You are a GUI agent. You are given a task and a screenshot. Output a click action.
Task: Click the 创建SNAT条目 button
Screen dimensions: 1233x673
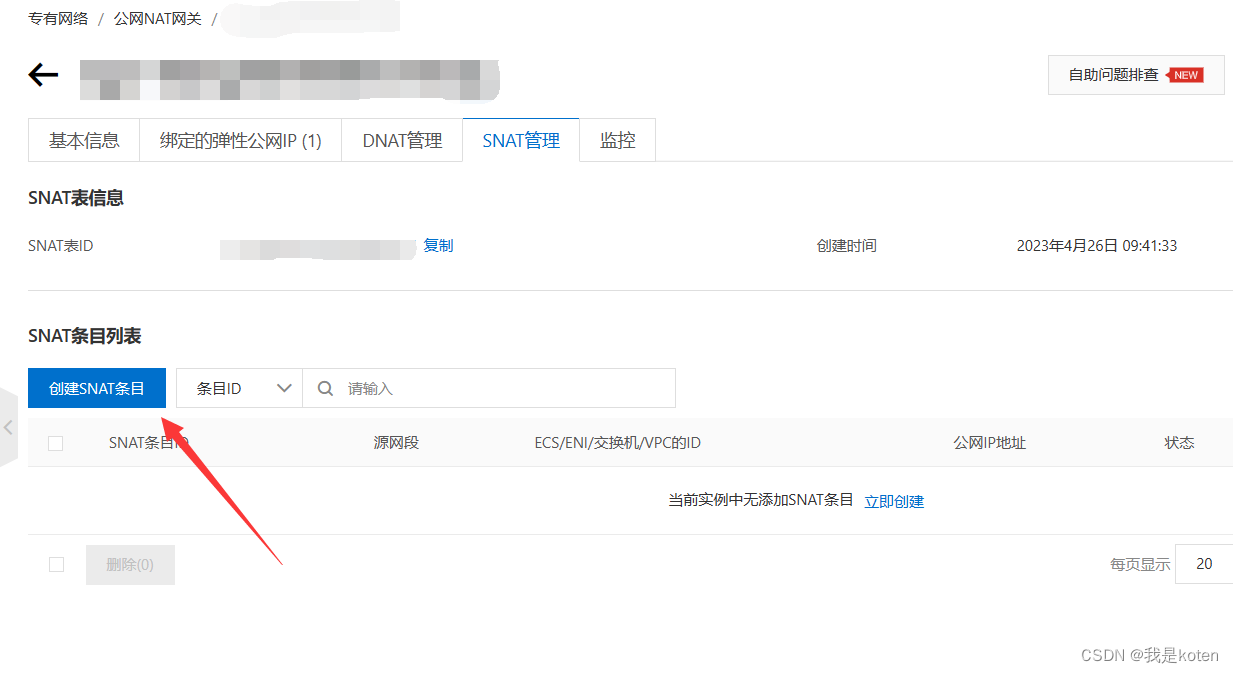[x=96, y=388]
